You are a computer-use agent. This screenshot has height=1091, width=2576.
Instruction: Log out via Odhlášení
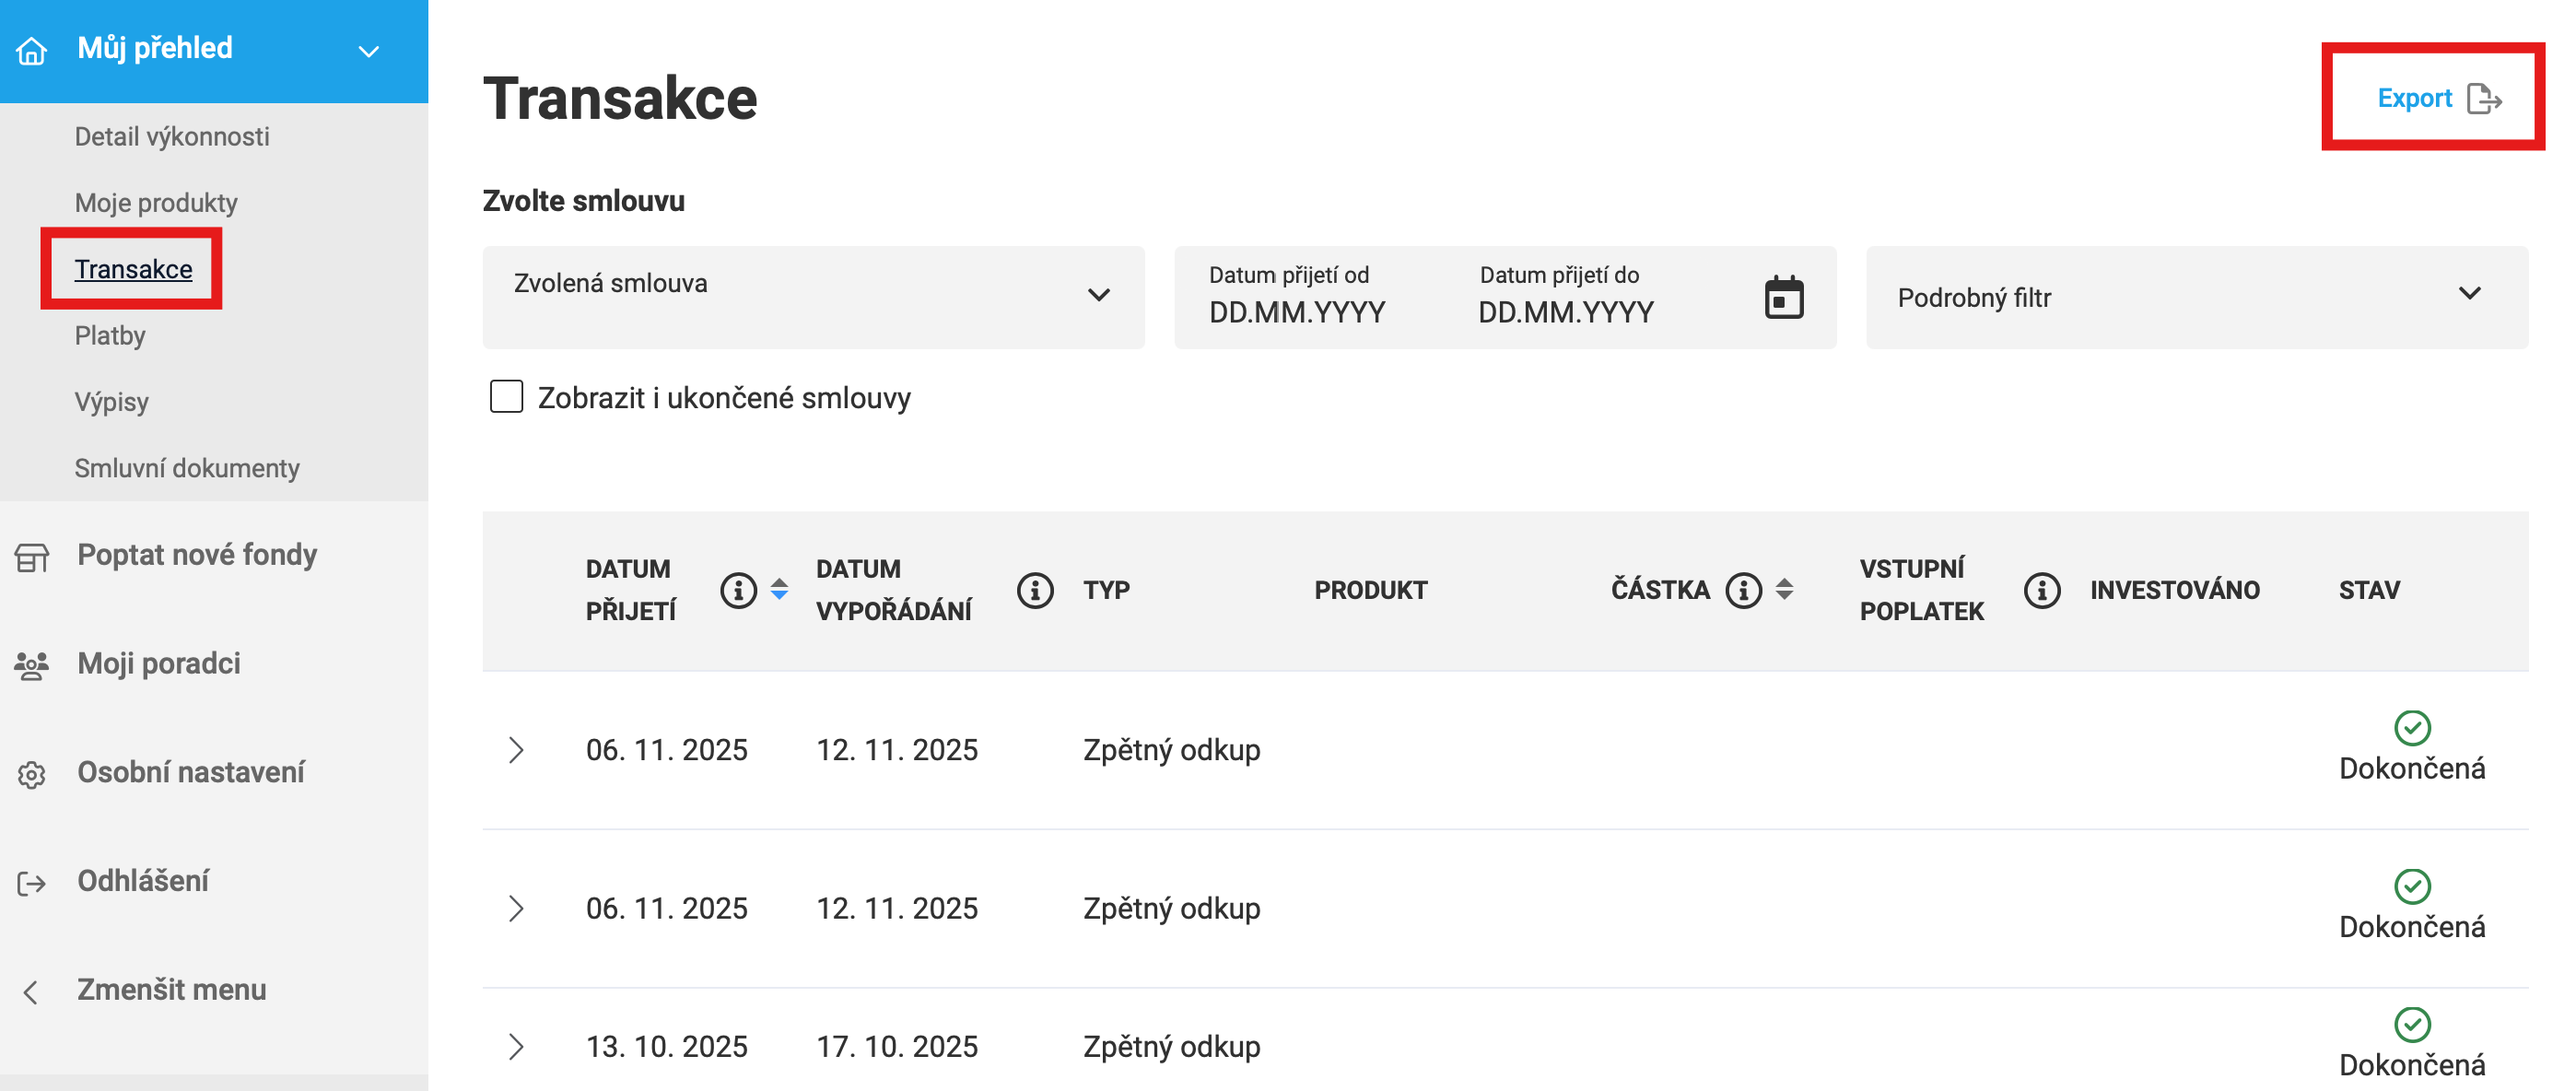coord(143,881)
